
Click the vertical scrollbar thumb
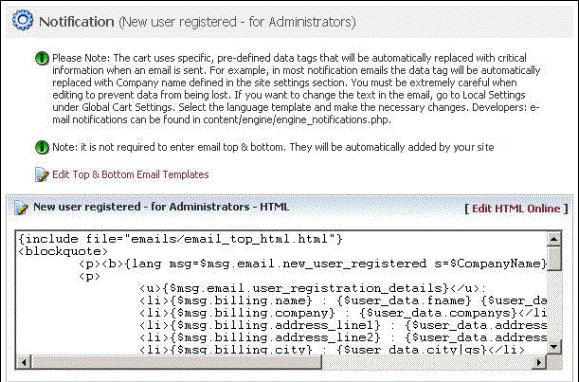(554, 259)
